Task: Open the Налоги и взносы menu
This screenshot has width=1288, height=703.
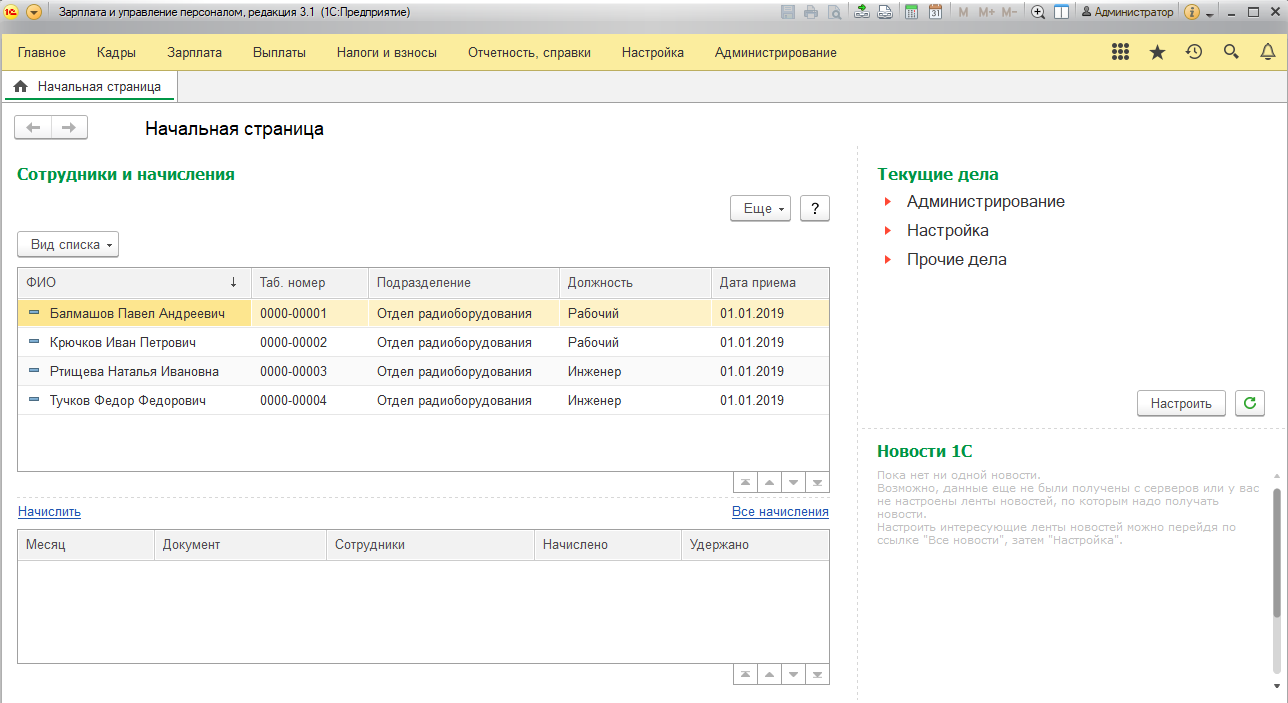Action: 386,53
